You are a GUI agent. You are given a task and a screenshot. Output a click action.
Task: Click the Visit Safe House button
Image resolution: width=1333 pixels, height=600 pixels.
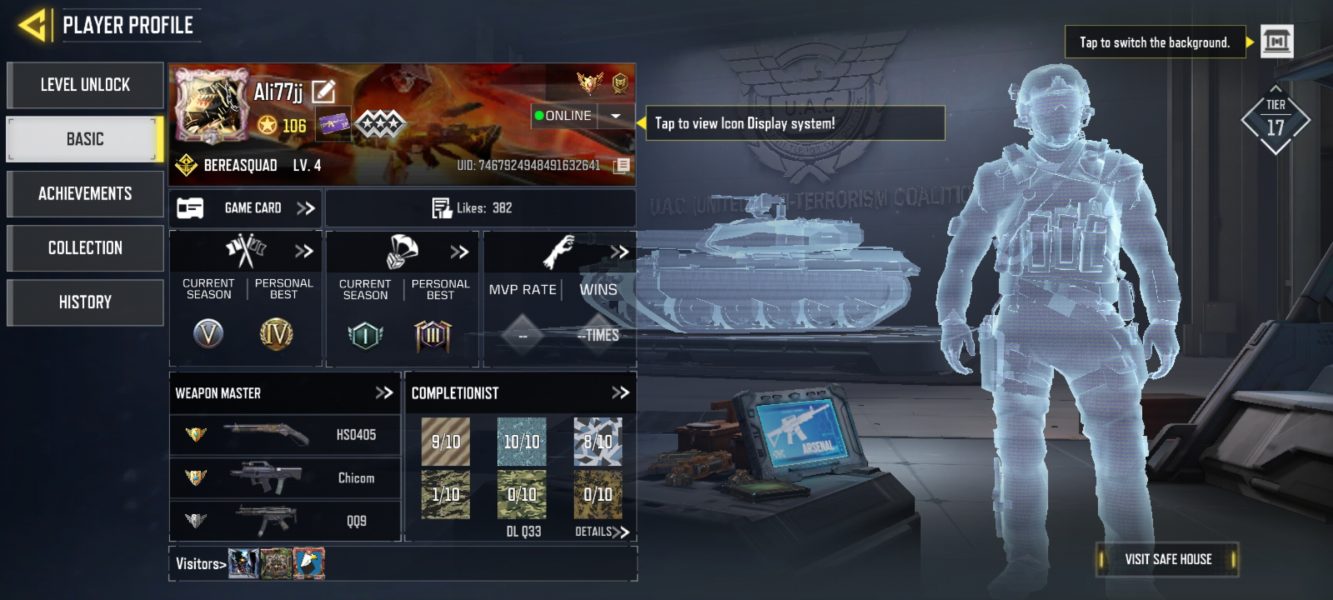click(x=1167, y=559)
